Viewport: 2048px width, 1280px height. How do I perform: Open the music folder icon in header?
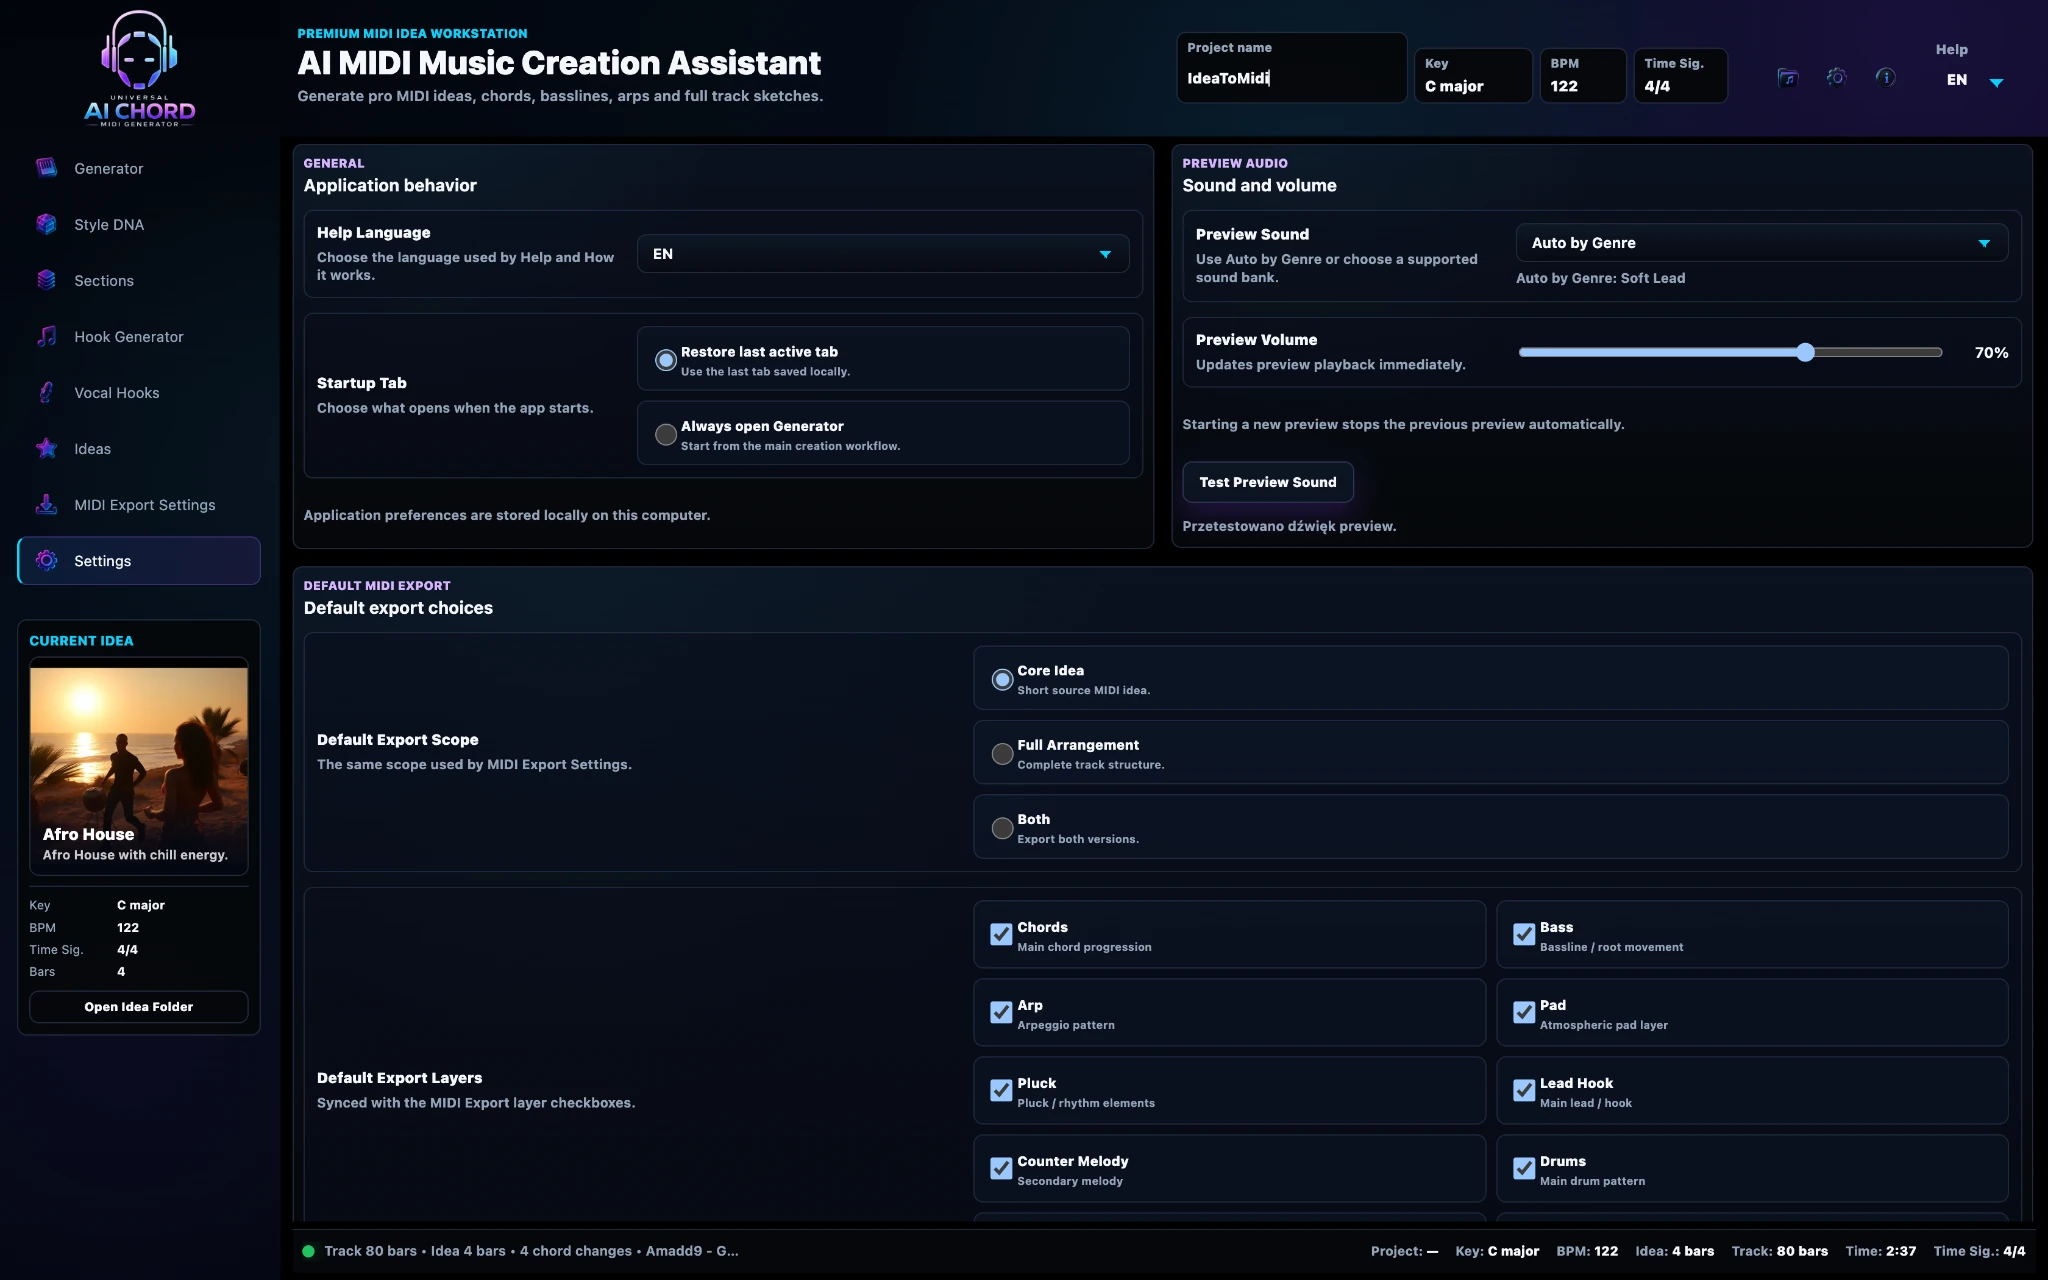point(1788,77)
